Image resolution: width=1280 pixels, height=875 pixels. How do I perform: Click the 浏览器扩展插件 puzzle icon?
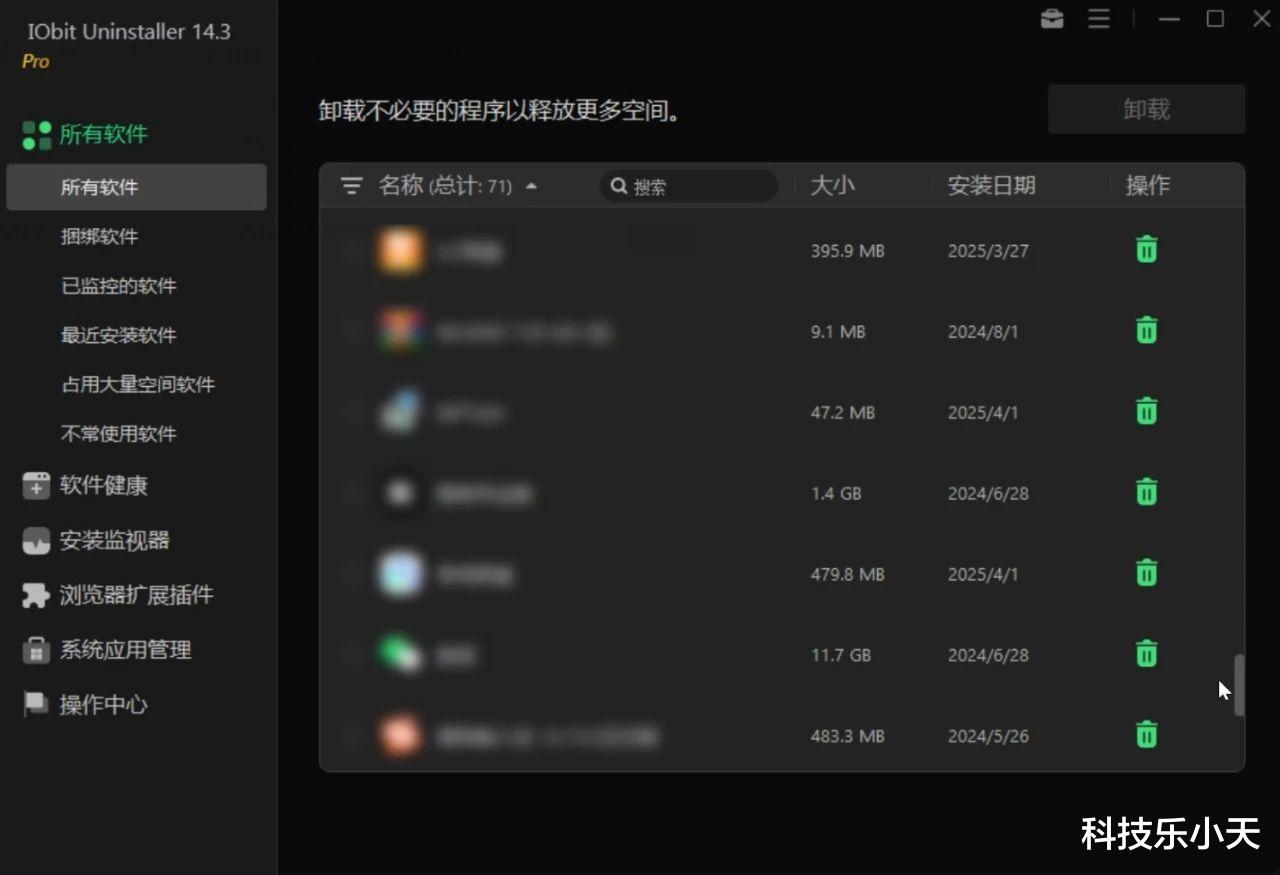pos(36,596)
